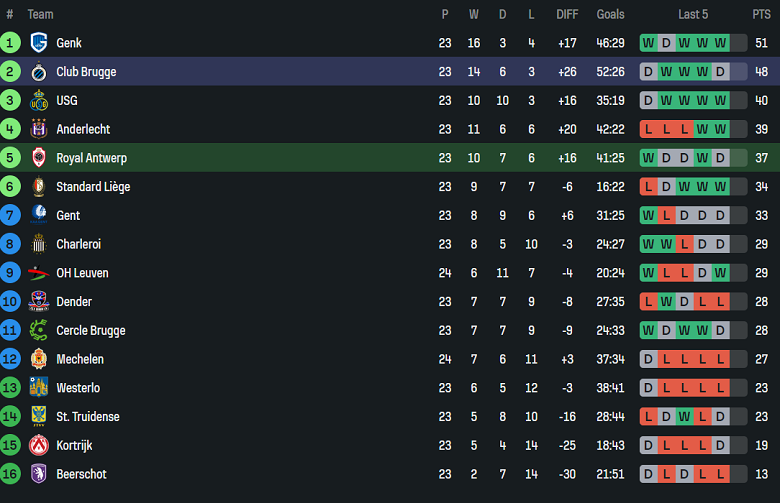Click Anderlecht's first red L form badge
This screenshot has height=503, width=780.
click(648, 129)
